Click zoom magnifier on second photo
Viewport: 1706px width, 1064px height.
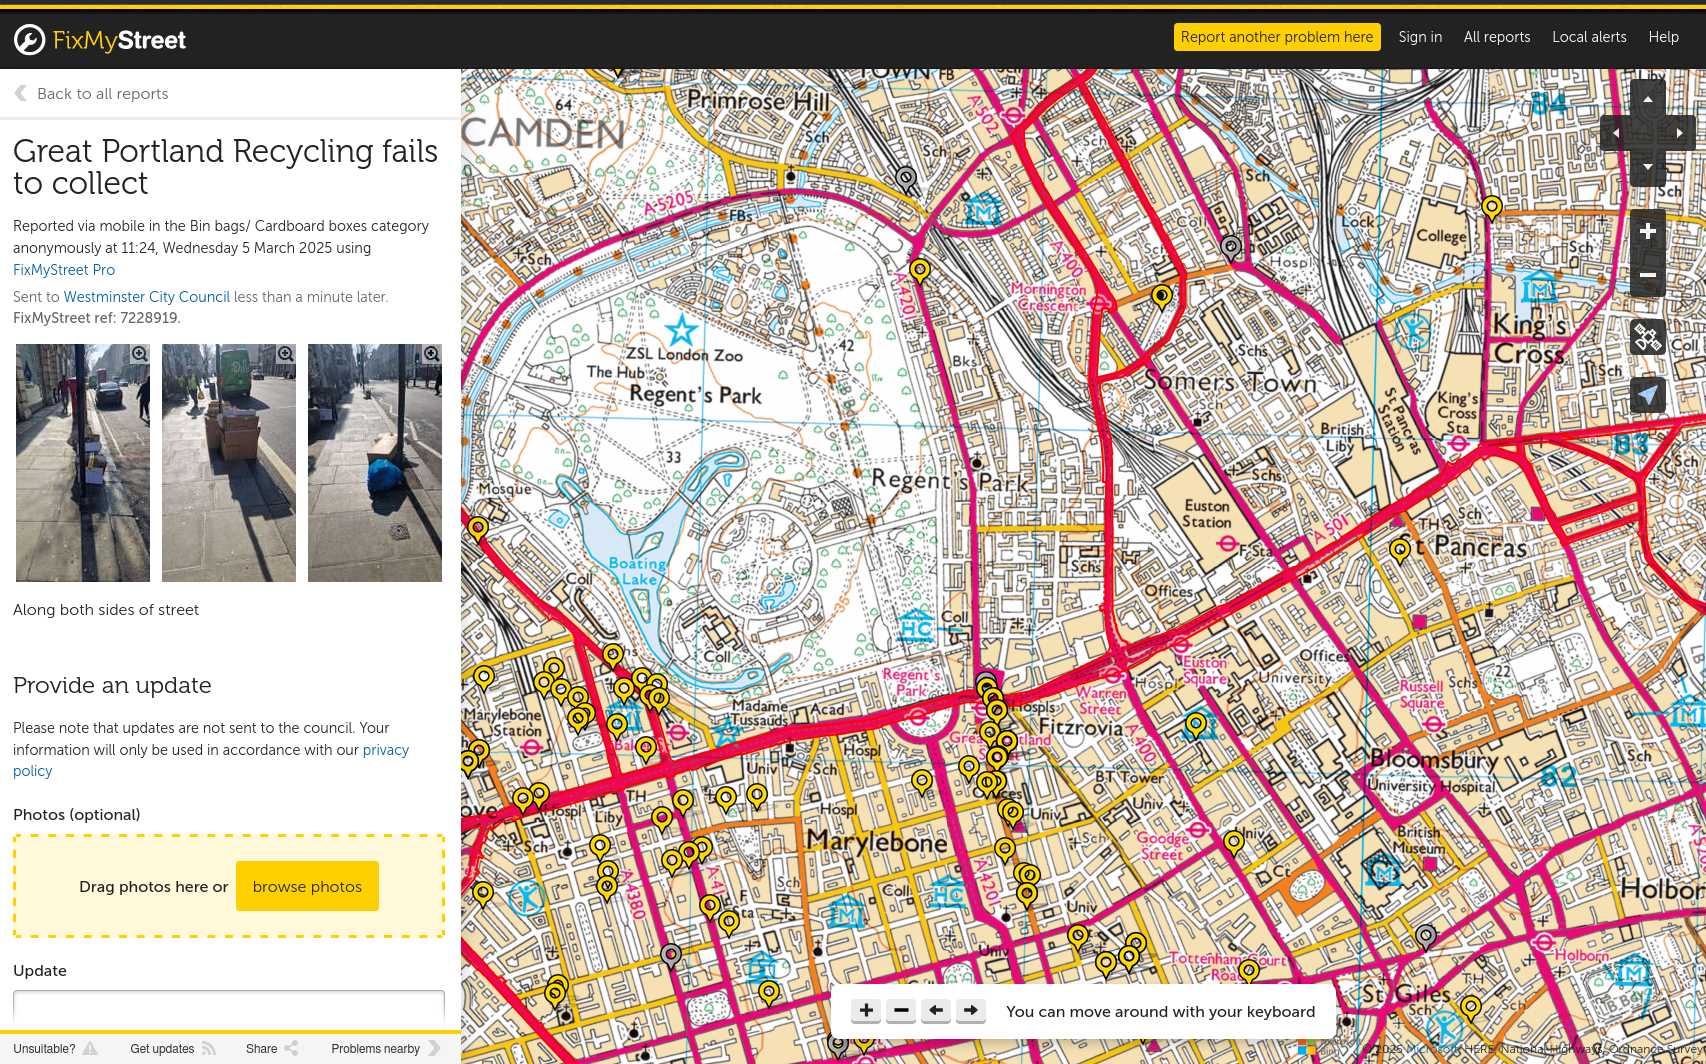[x=285, y=354]
